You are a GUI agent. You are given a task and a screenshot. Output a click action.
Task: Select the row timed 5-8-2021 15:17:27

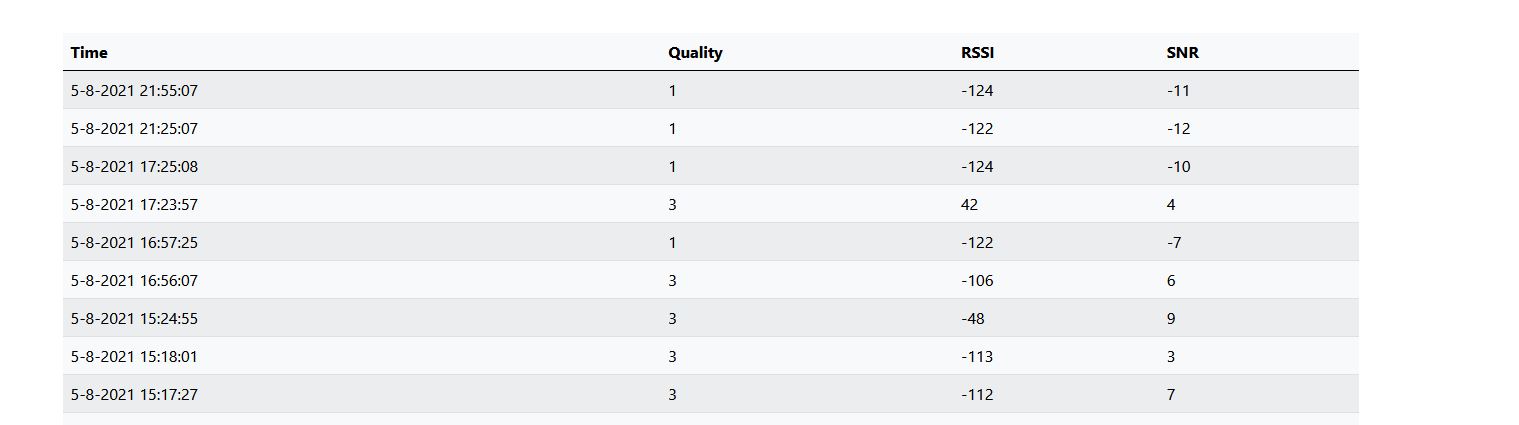(x=710, y=394)
